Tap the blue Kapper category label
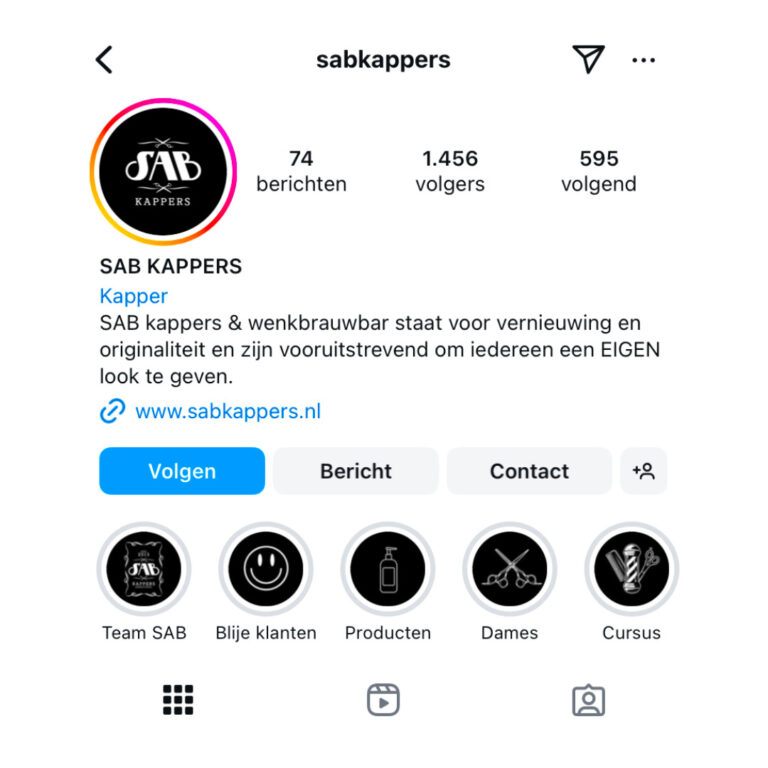Screen dimensions: 768x768 pyautogui.click(x=134, y=296)
